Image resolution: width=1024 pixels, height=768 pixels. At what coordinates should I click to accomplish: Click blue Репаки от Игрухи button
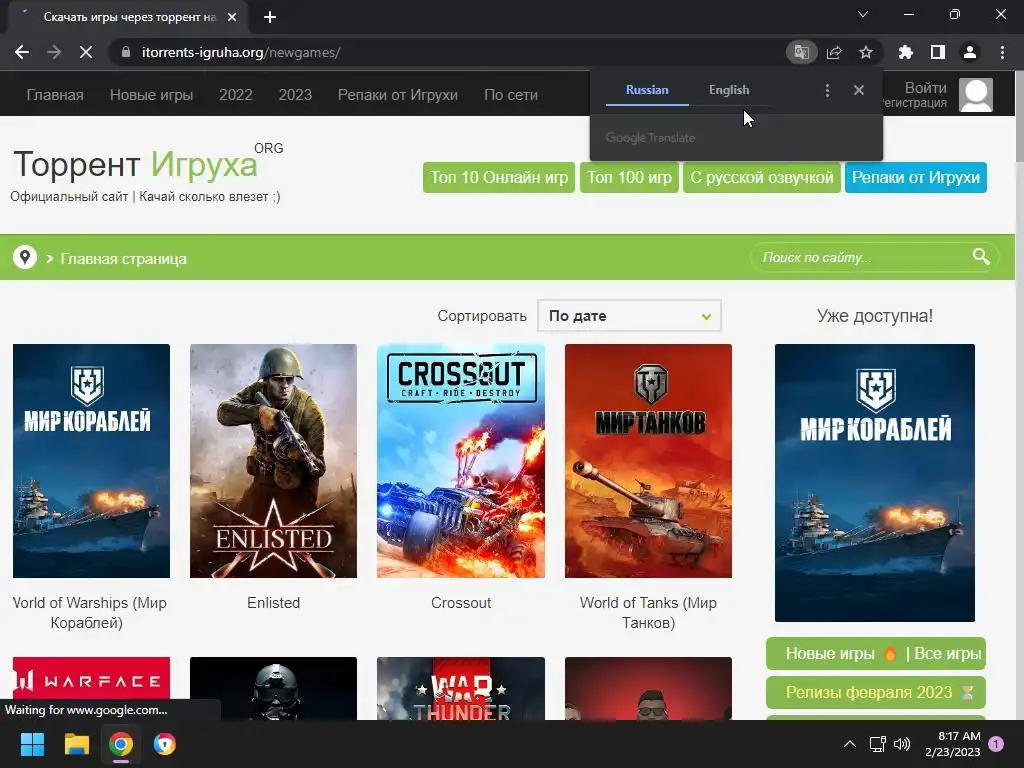916,178
